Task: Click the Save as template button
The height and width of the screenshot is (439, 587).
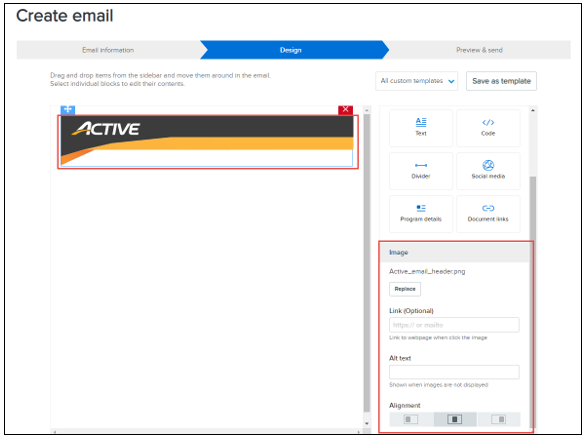Action: [x=501, y=81]
